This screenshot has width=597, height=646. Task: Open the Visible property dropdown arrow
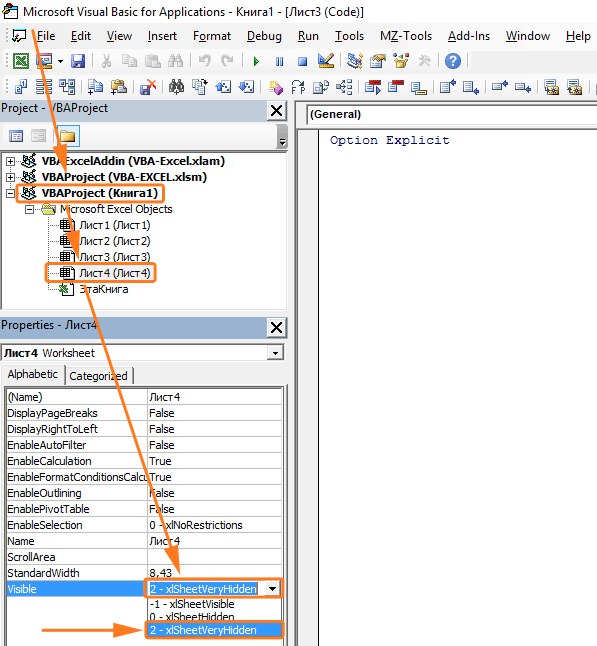coord(272,589)
